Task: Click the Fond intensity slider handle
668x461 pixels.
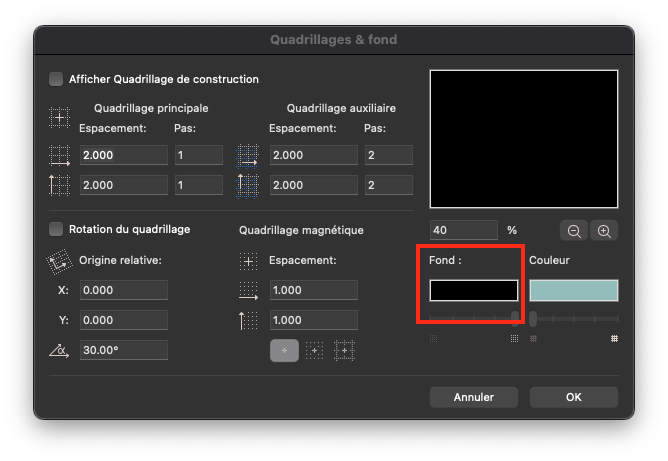Action: 515,318
